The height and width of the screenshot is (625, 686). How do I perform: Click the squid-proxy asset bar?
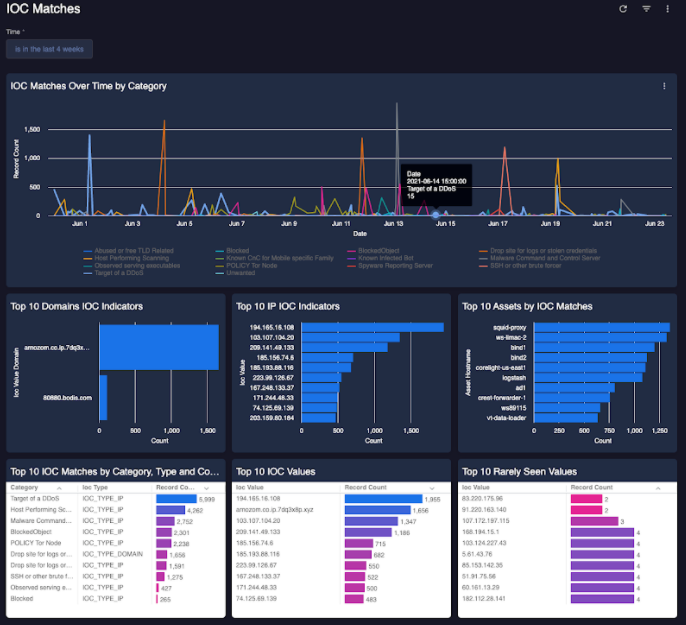(602, 327)
